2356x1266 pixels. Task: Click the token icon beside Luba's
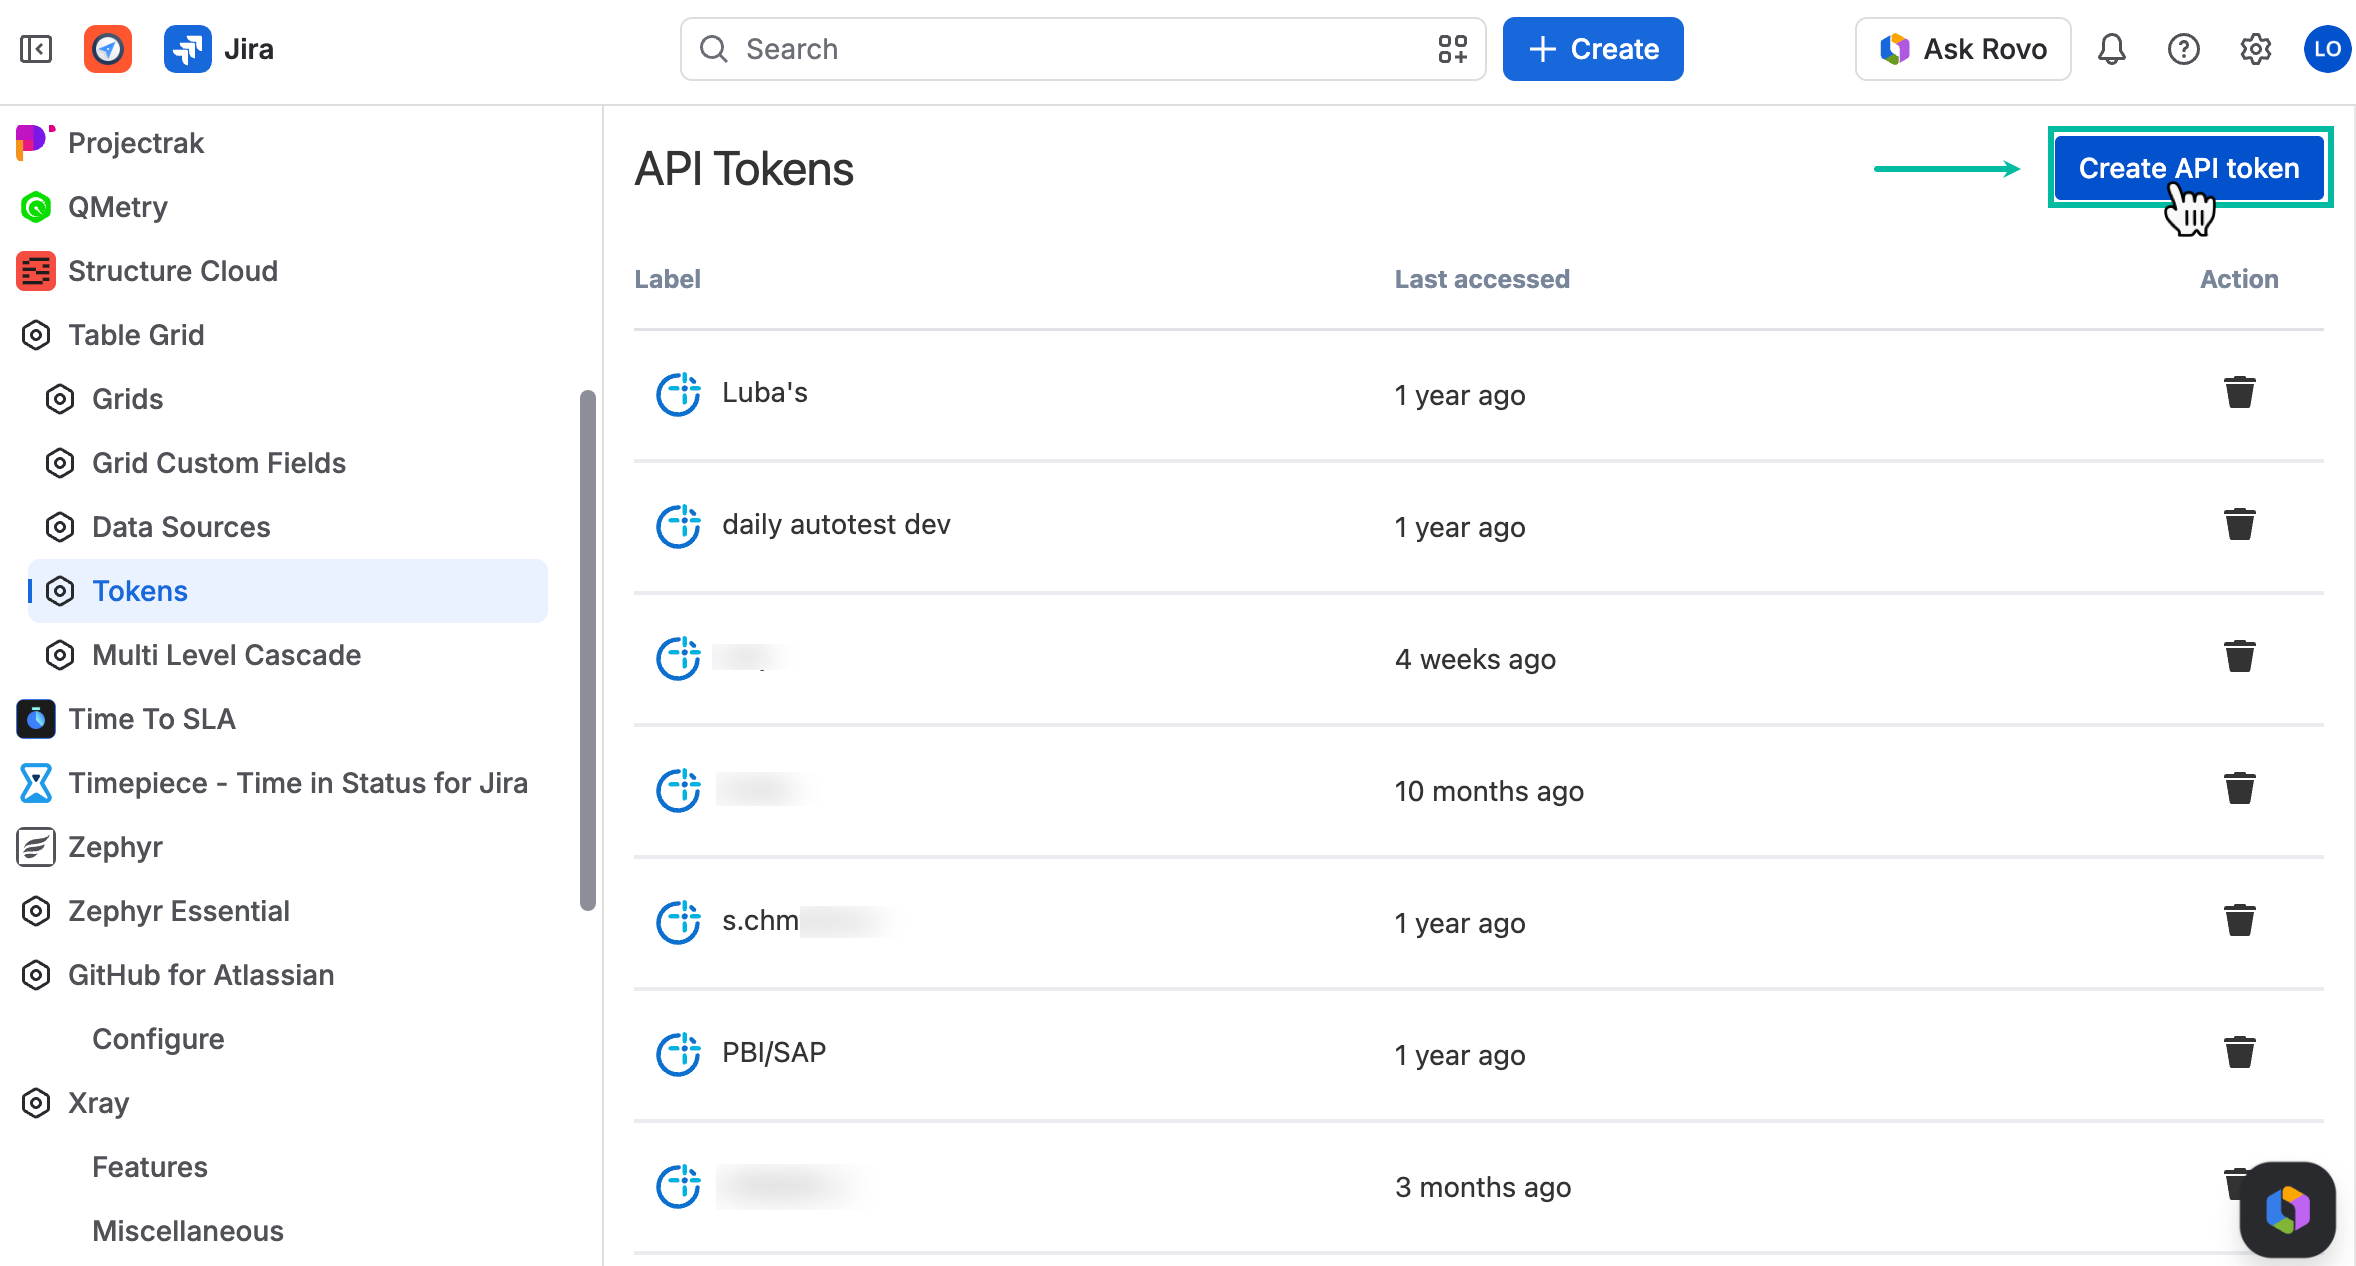[678, 394]
